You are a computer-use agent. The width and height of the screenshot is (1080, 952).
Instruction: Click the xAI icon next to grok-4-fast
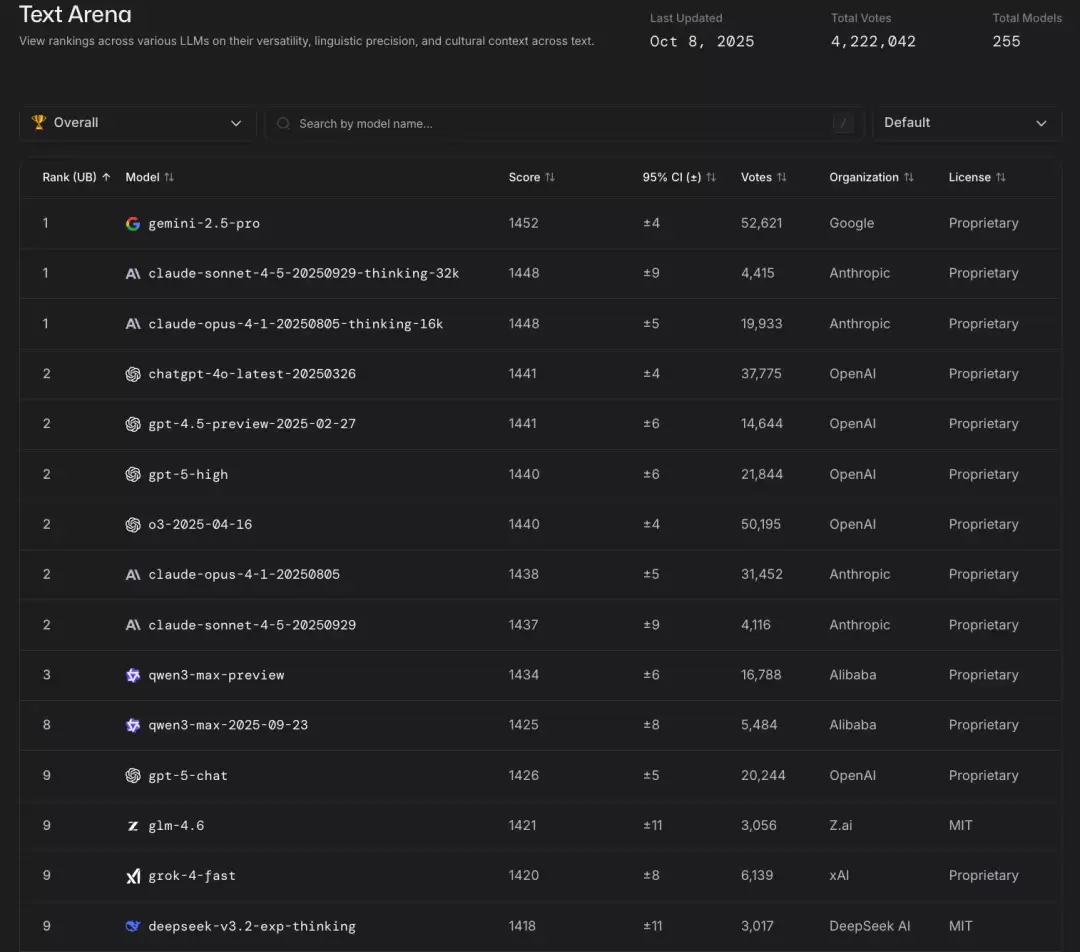(133, 875)
